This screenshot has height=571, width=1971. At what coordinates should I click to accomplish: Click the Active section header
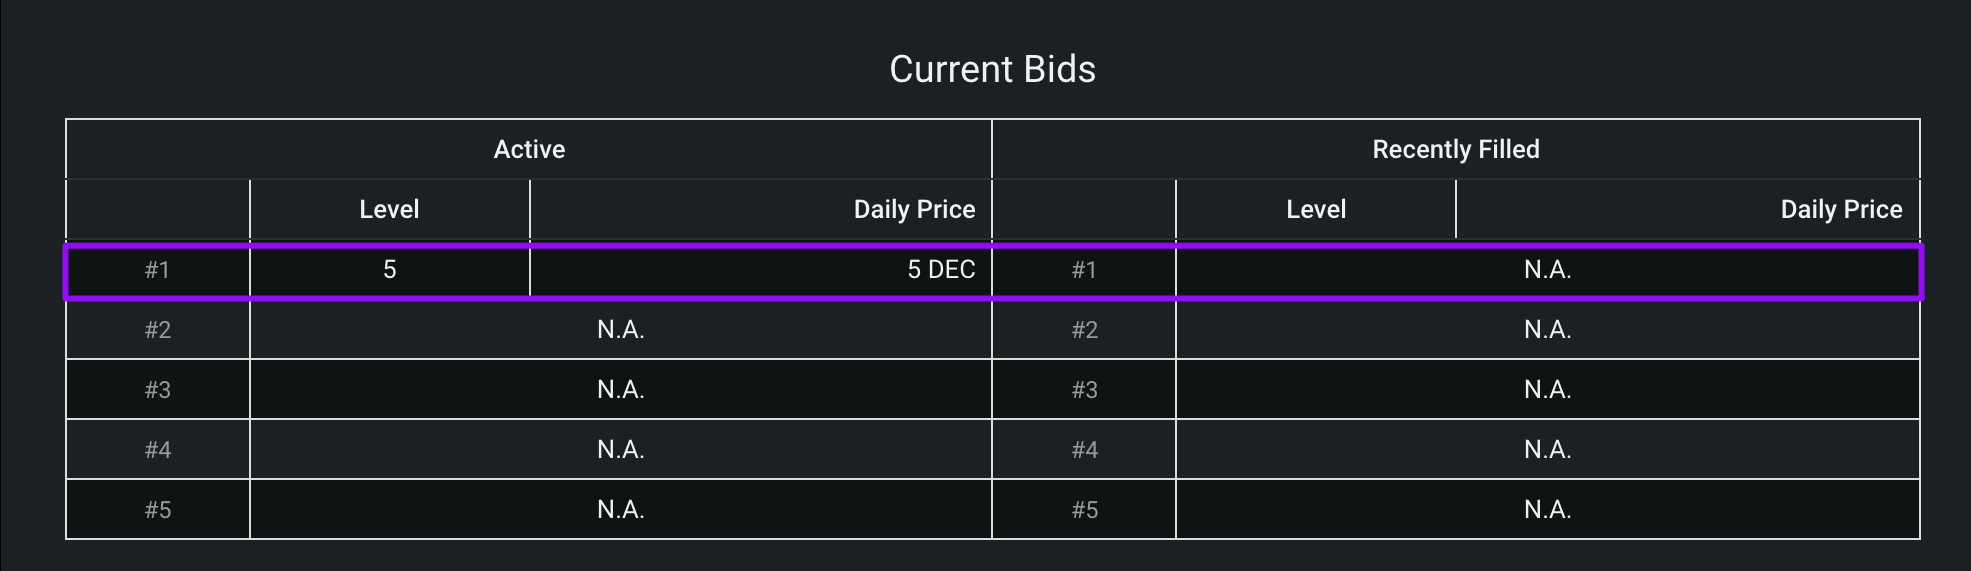click(x=529, y=150)
